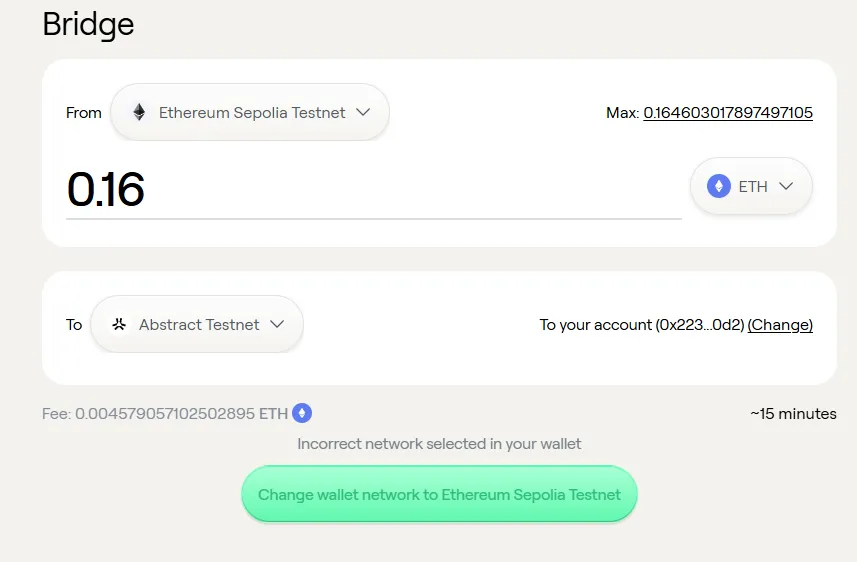Image resolution: width=857 pixels, height=562 pixels.
Task: Click the blue ETH token icon
Action: coord(718,186)
